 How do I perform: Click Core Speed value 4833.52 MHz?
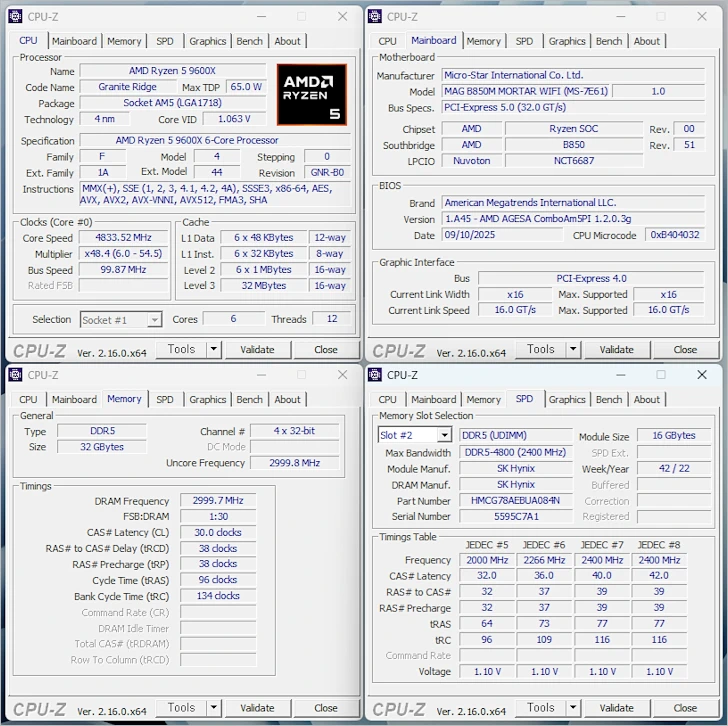coord(123,238)
